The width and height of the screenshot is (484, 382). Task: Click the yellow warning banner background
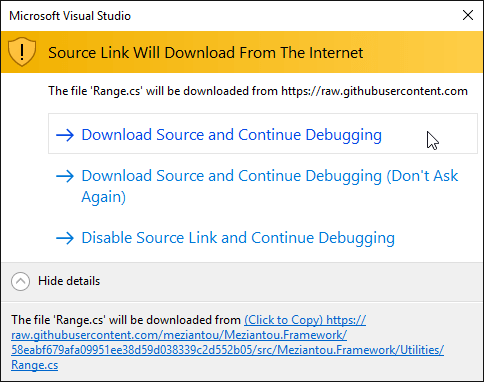click(420, 52)
